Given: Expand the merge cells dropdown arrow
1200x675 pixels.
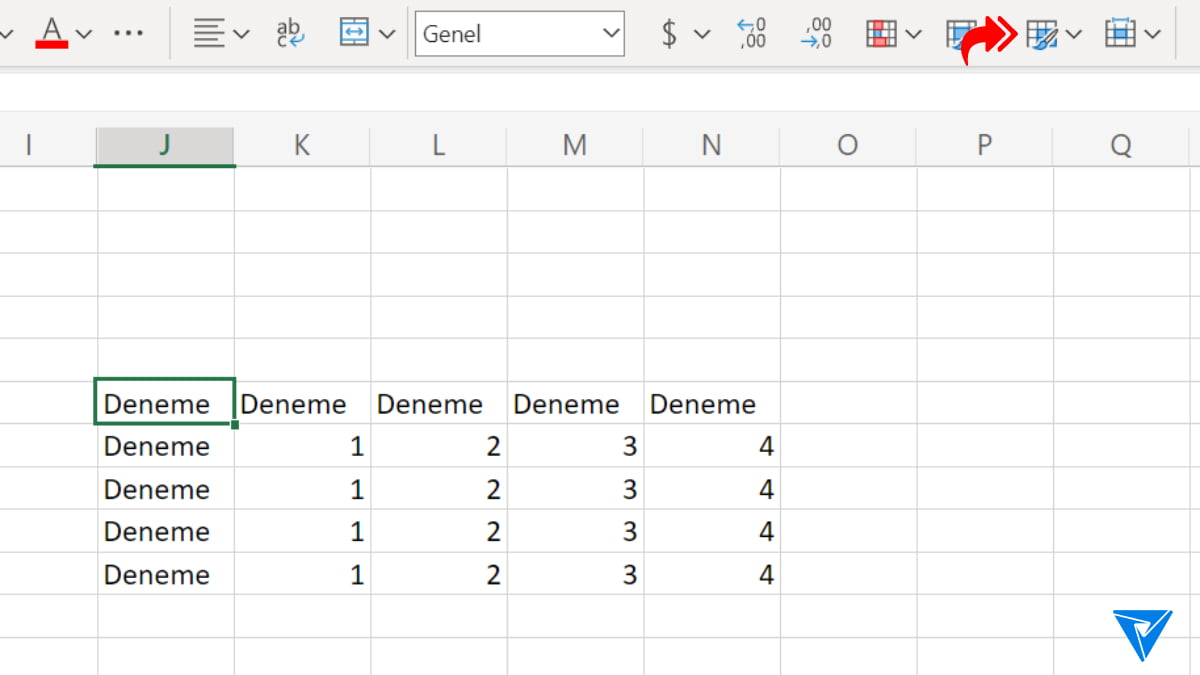Looking at the screenshot, I should (x=388, y=34).
